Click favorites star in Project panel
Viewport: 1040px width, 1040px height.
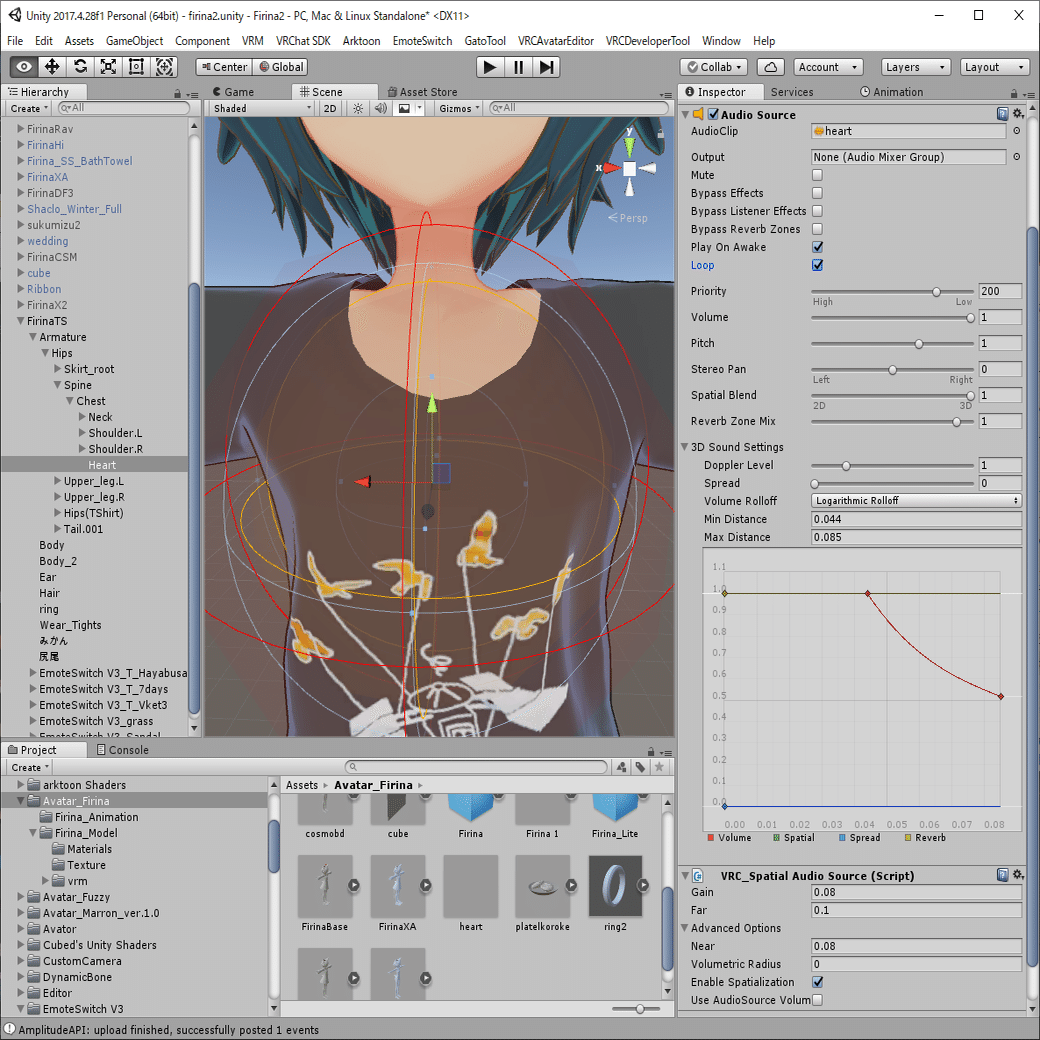coord(659,767)
